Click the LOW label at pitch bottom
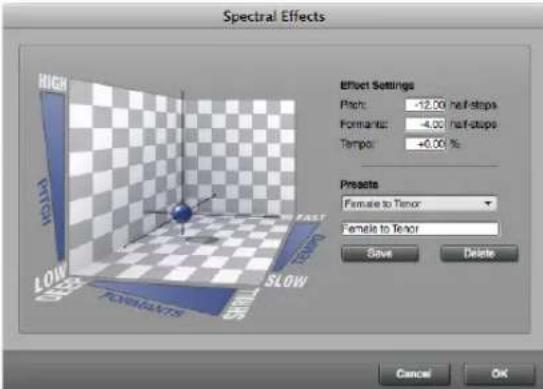Screen dimensions: 543x389 coord(51,278)
